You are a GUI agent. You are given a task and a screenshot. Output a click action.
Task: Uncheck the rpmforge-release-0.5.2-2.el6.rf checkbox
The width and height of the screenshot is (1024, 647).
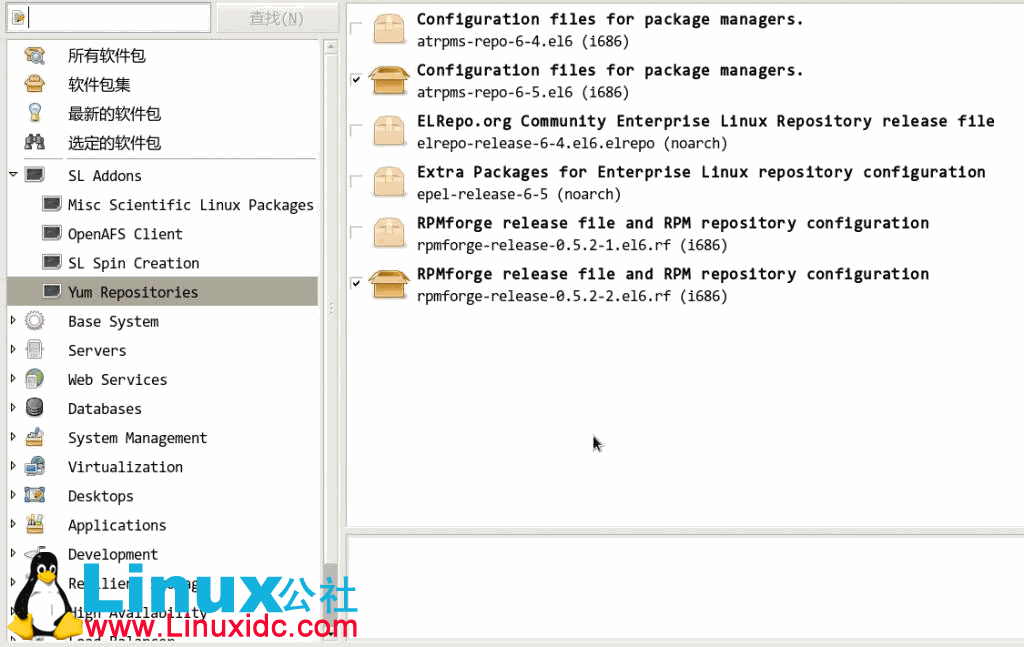pos(357,284)
